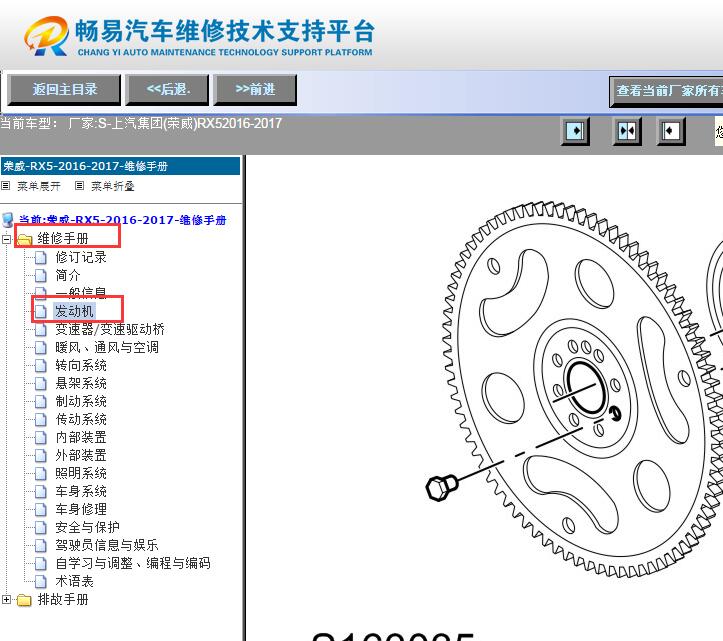
Task: Open the 修订记录 tree item
Action: pos(81,257)
